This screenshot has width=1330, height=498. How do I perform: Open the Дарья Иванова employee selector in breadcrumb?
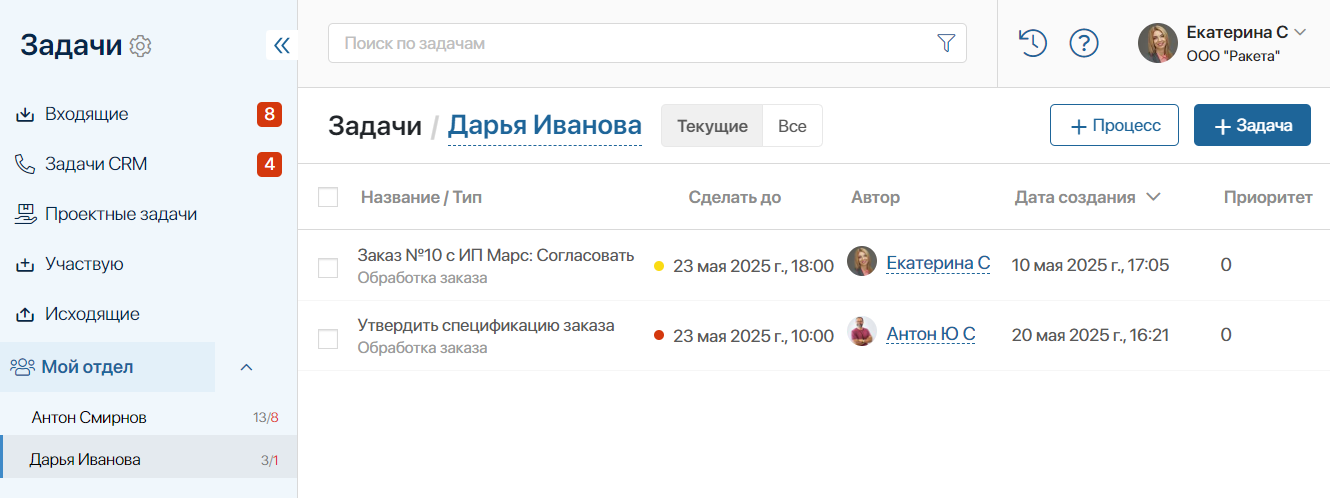[x=545, y=126]
